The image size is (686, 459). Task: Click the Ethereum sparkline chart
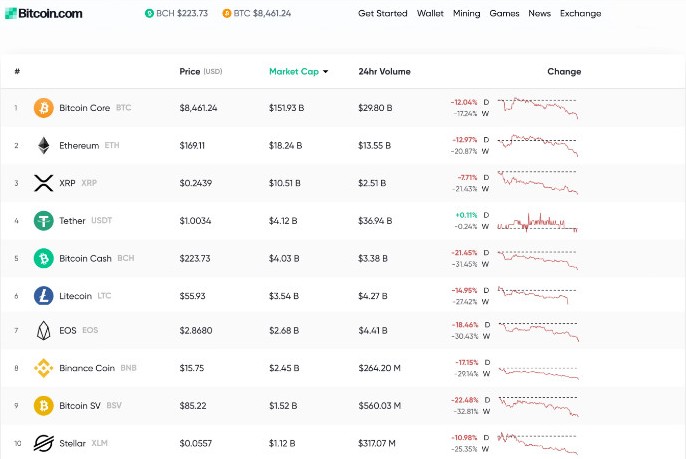pyautogui.click(x=538, y=145)
